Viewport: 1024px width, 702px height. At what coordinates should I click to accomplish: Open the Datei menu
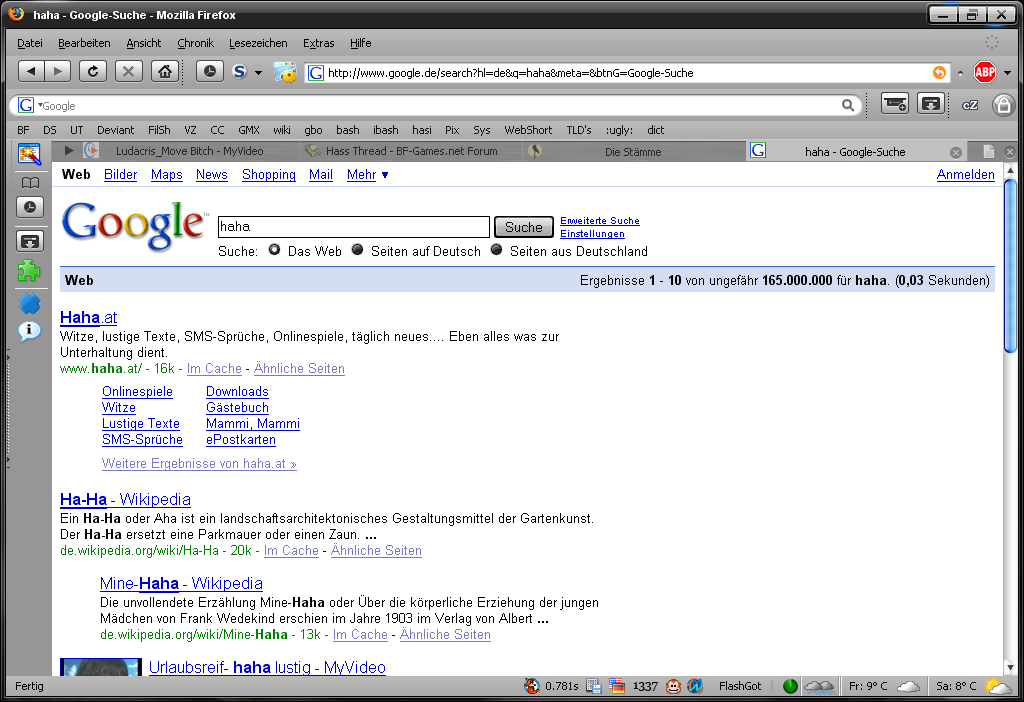[x=30, y=43]
